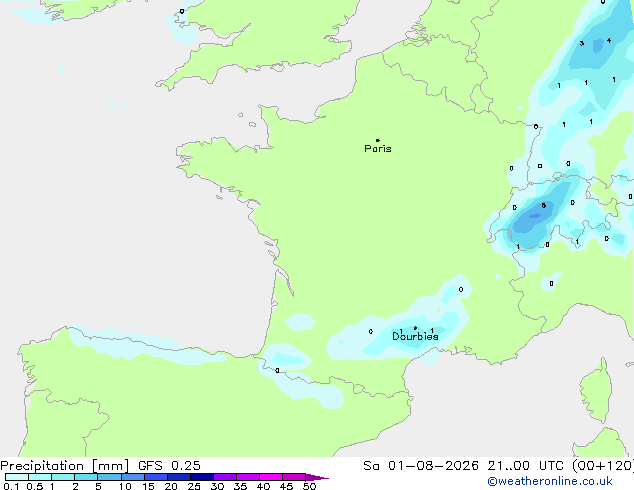Click the legend scale label 10
The height and width of the screenshot is (490, 634).
(125, 486)
